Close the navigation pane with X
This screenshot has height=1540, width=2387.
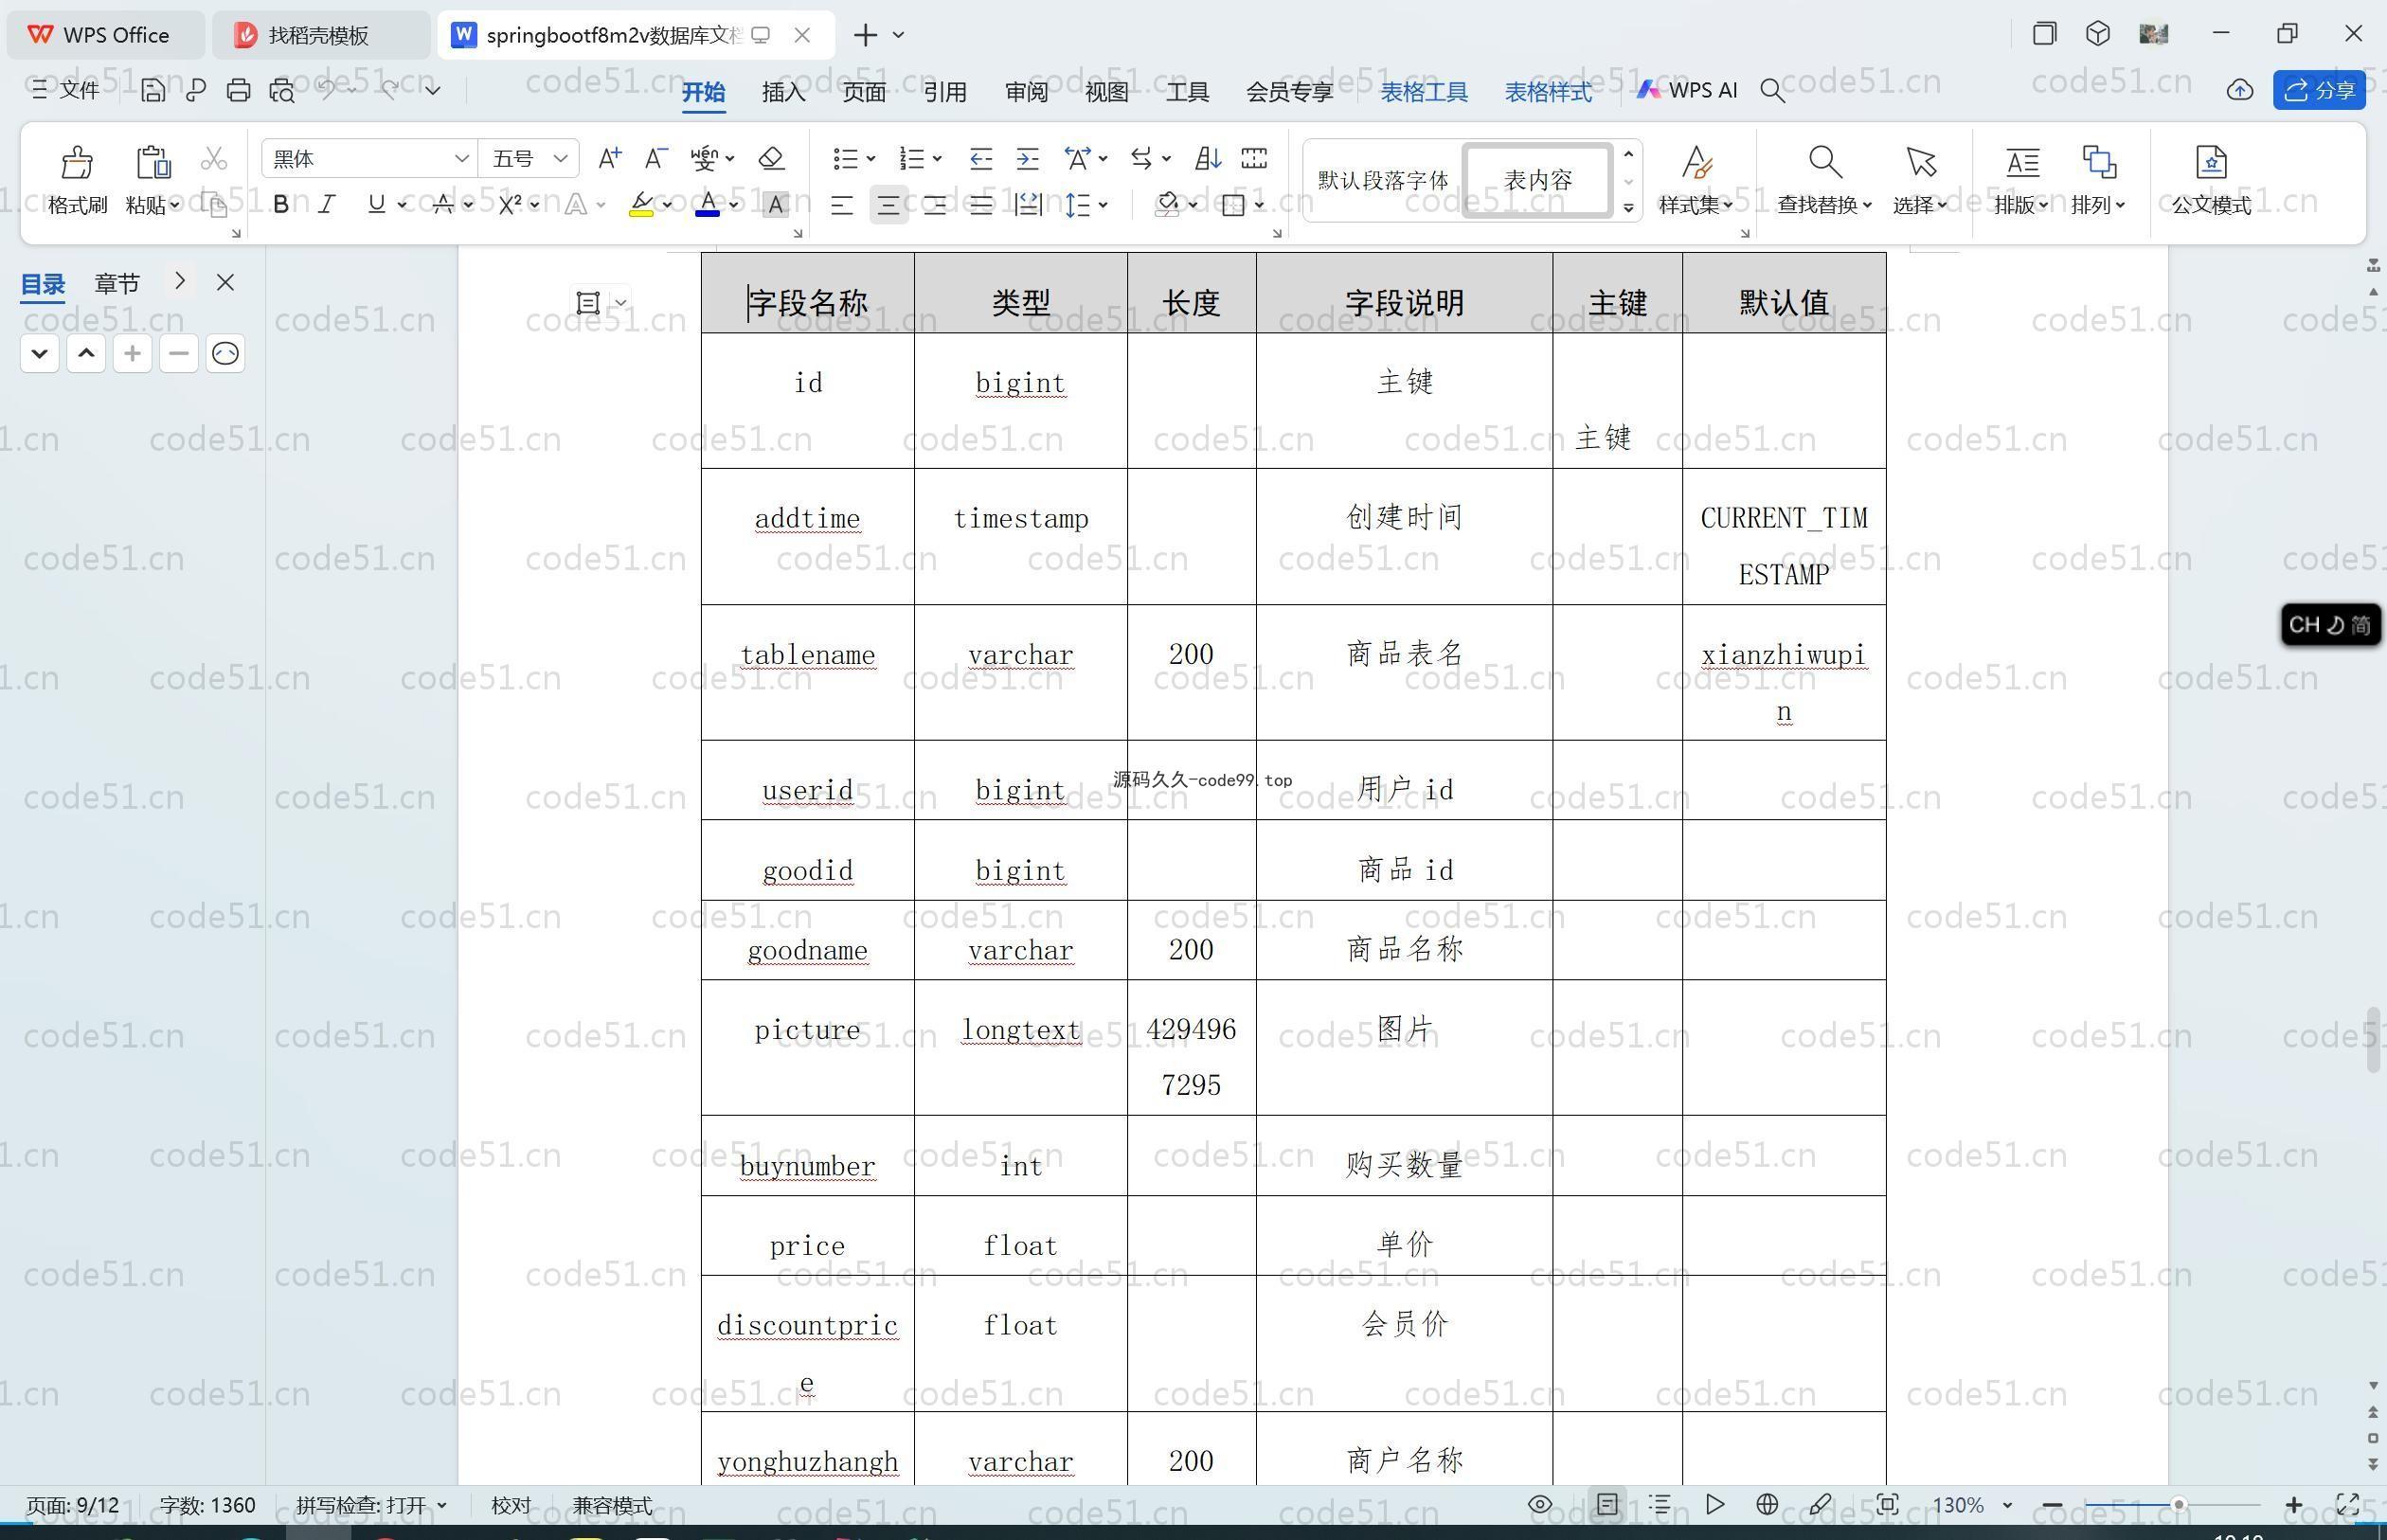(x=225, y=283)
